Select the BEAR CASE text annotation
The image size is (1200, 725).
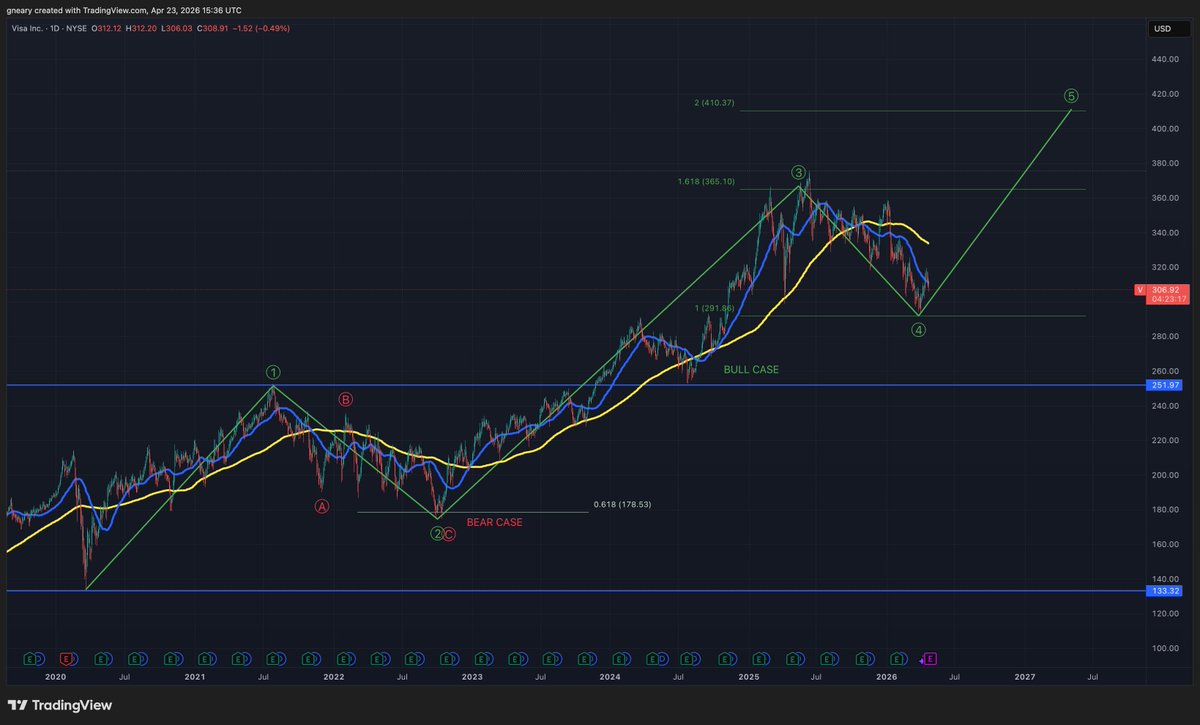click(494, 522)
